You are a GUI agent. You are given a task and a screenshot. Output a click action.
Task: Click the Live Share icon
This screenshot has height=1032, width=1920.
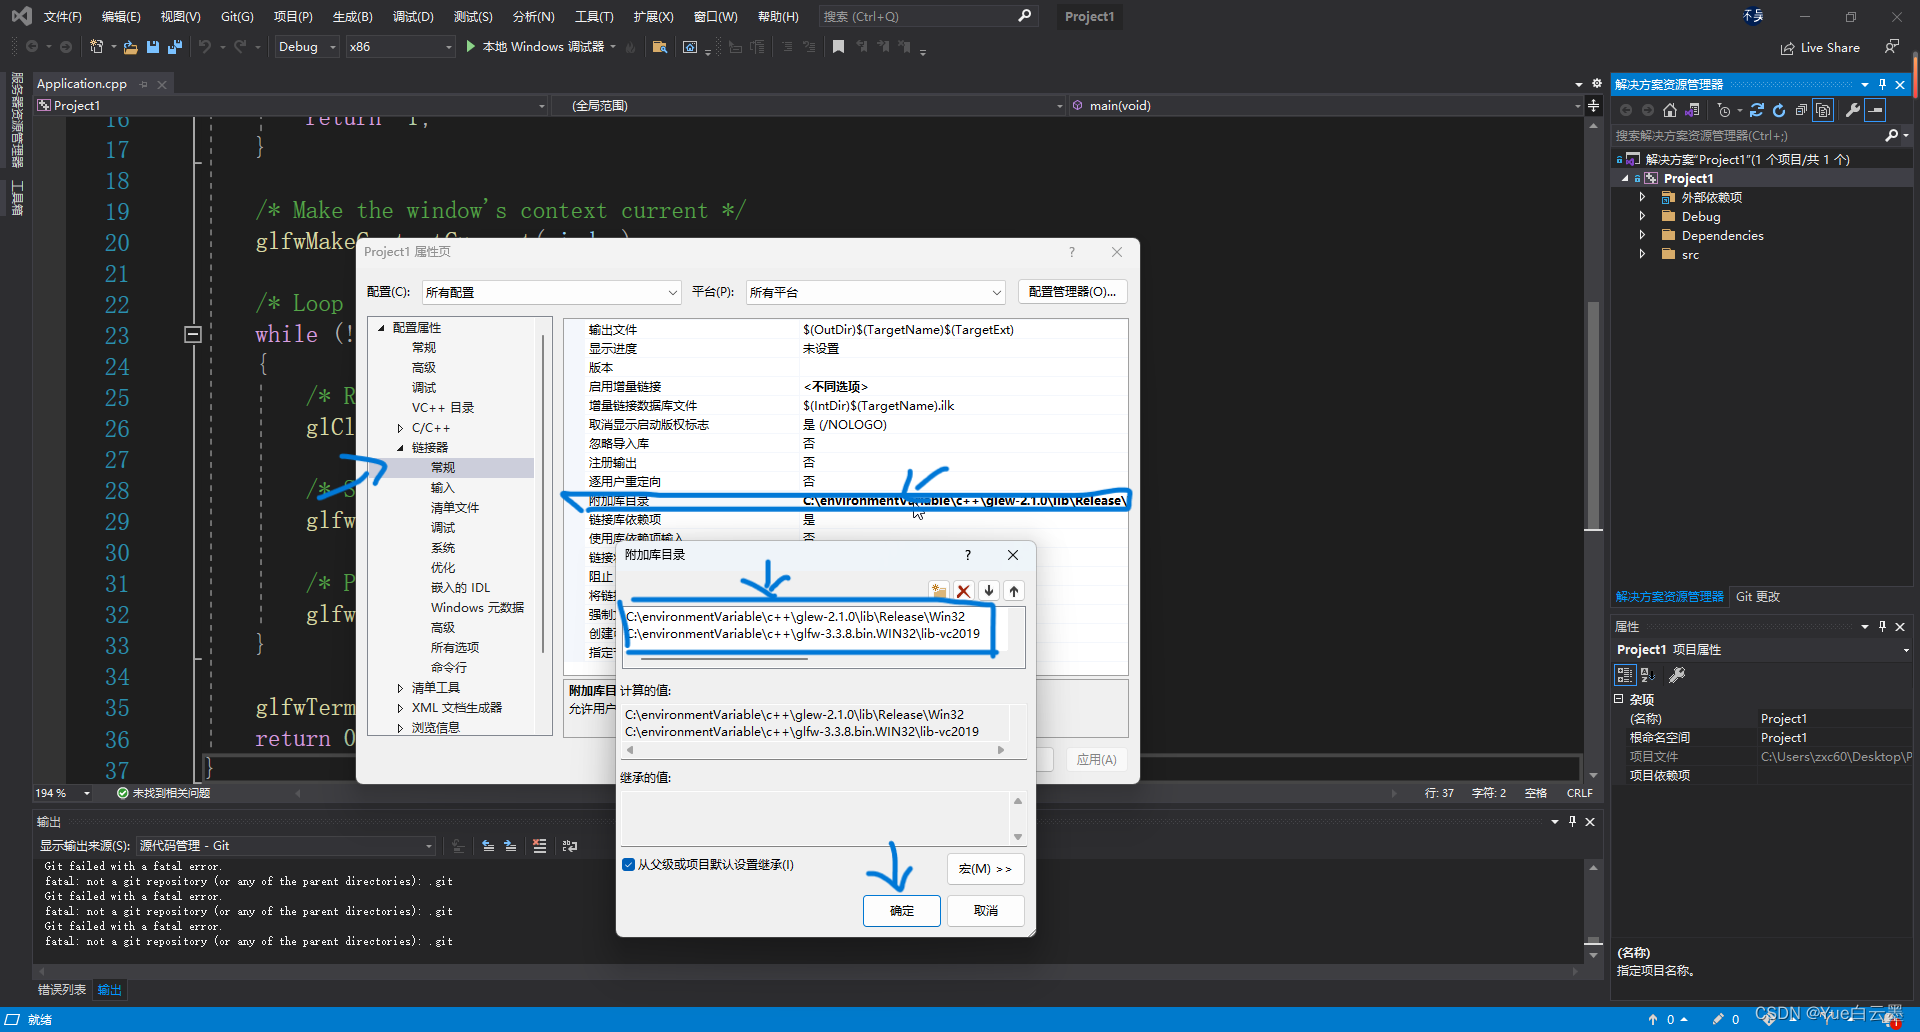coord(1820,48)
